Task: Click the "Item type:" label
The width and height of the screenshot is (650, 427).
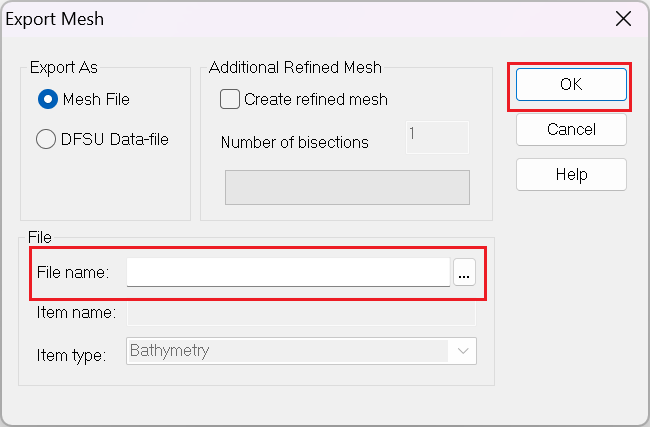Action: tap(71, 355)
